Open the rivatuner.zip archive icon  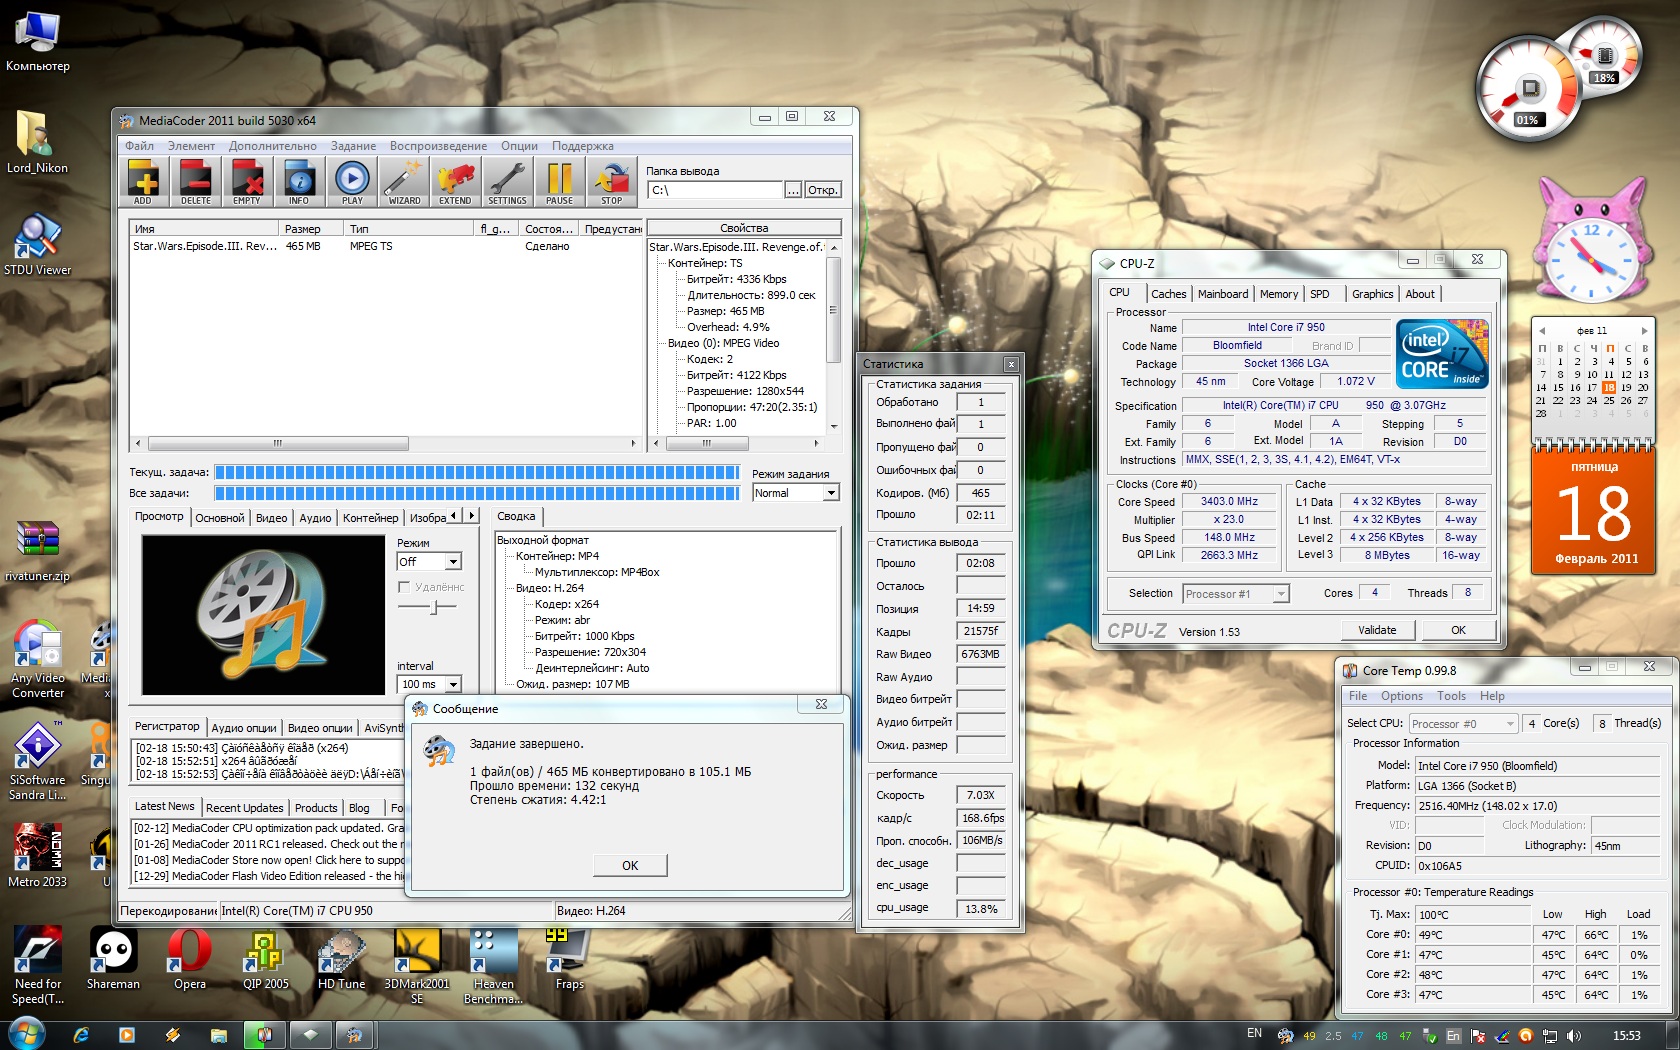coord(38,550)
